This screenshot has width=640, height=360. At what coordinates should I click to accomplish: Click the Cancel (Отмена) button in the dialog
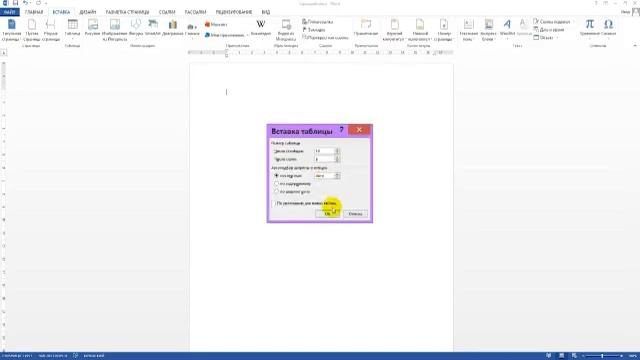coord(355,213)
